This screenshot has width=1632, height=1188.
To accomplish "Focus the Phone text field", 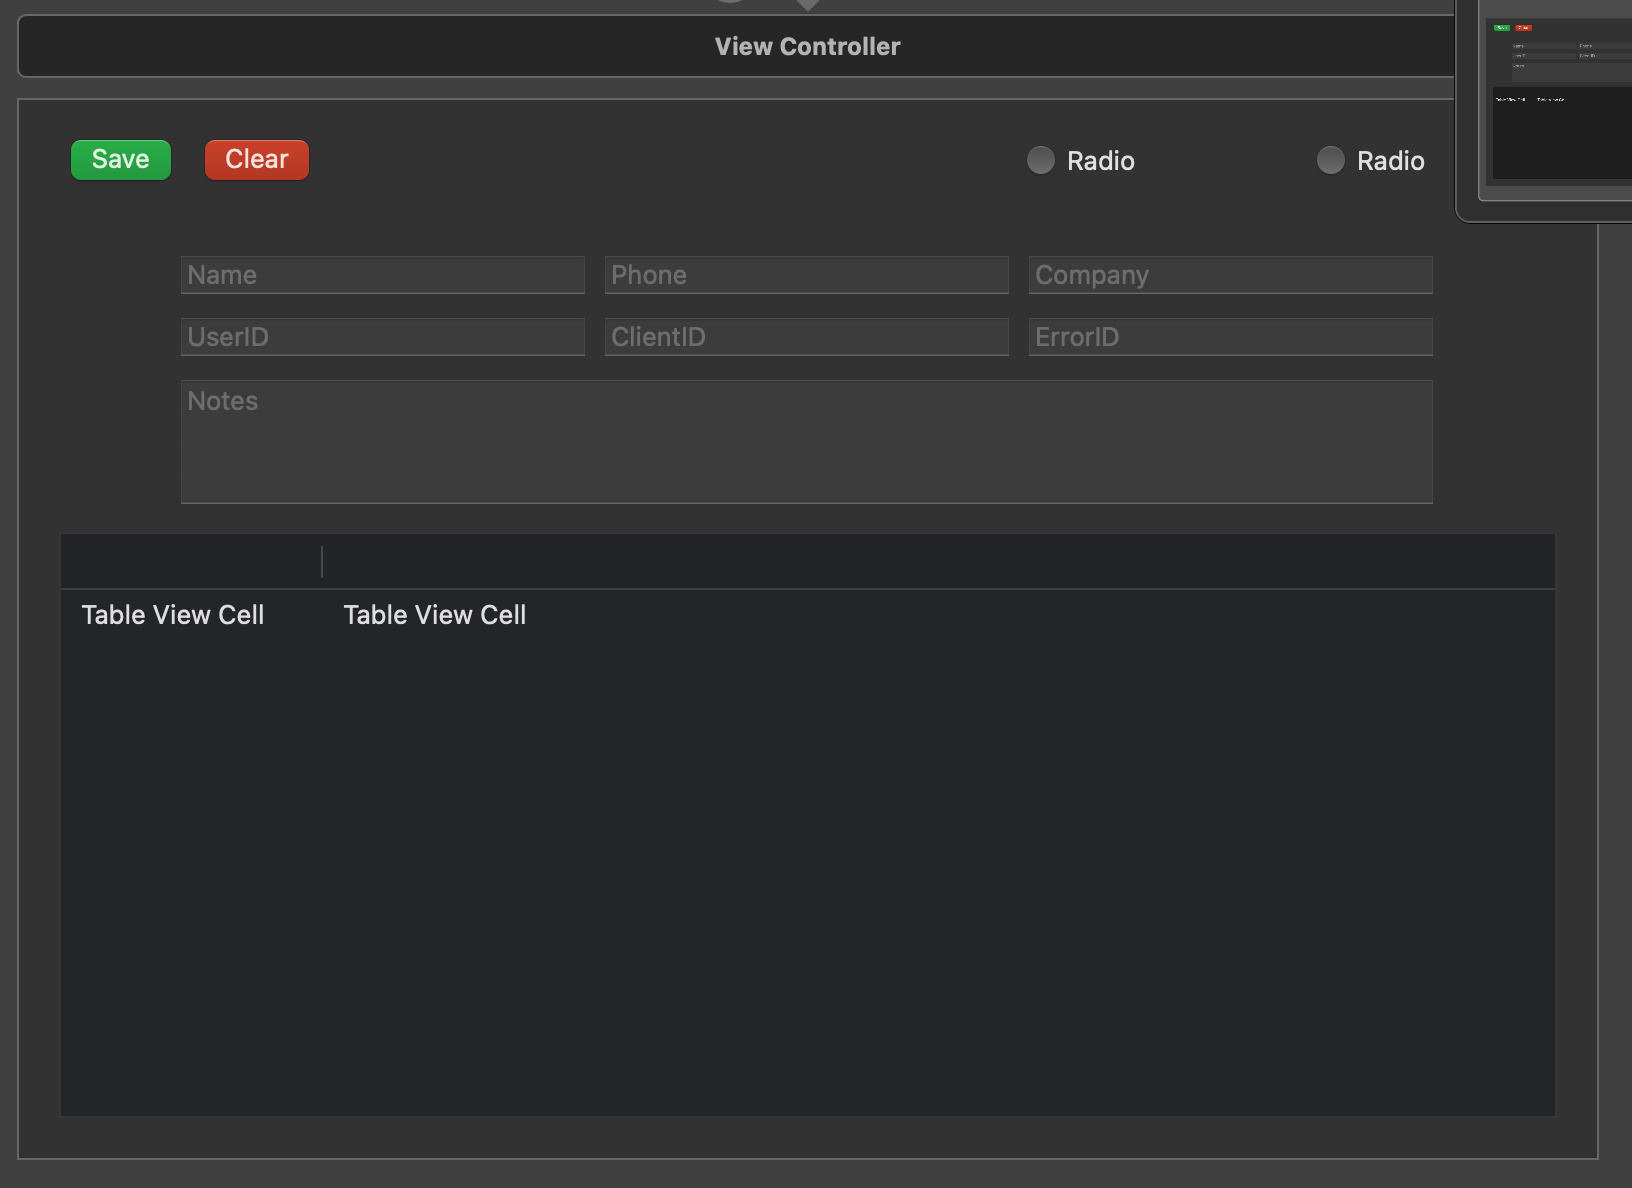I will [806, 275].
